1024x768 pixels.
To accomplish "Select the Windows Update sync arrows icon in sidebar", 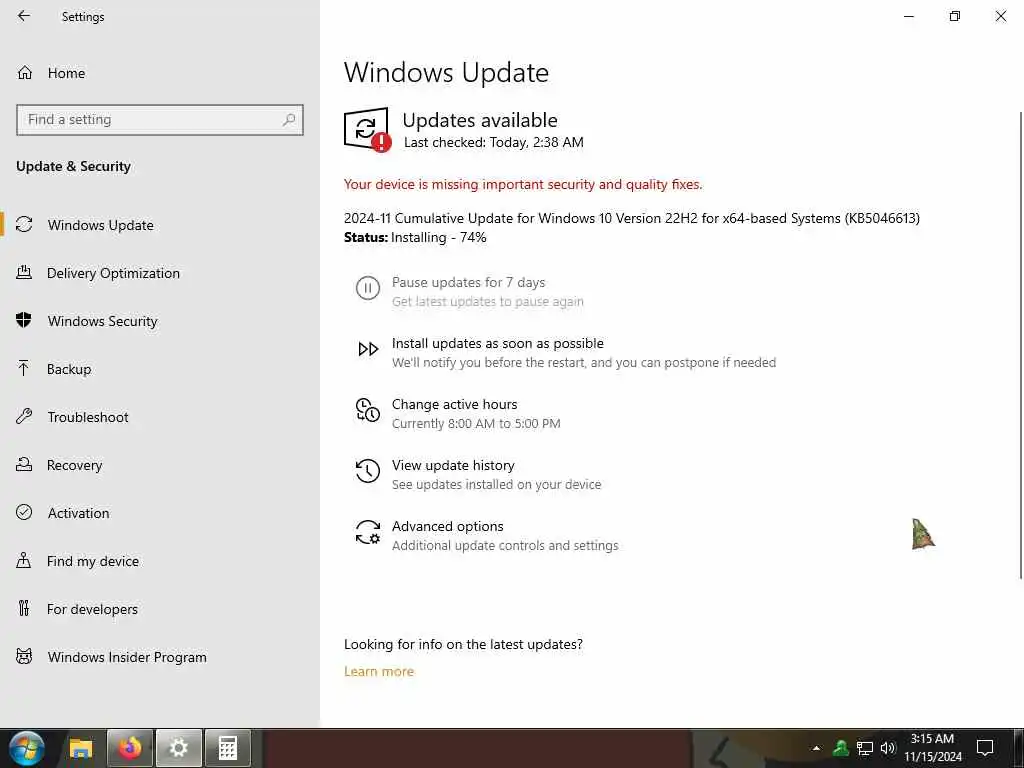I will 24,225.
